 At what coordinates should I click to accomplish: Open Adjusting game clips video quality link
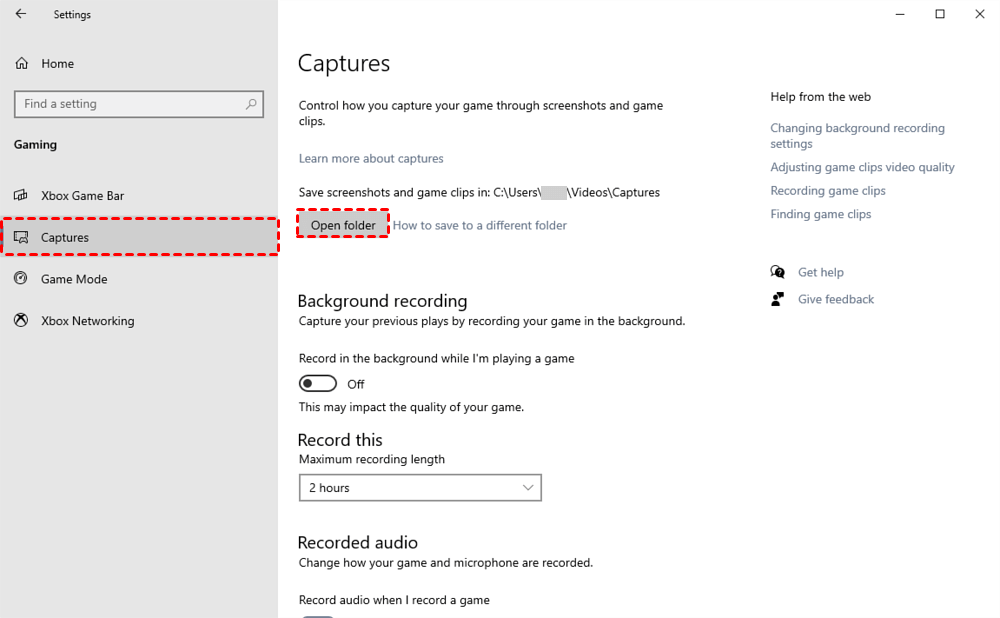[x=862, y=167]
